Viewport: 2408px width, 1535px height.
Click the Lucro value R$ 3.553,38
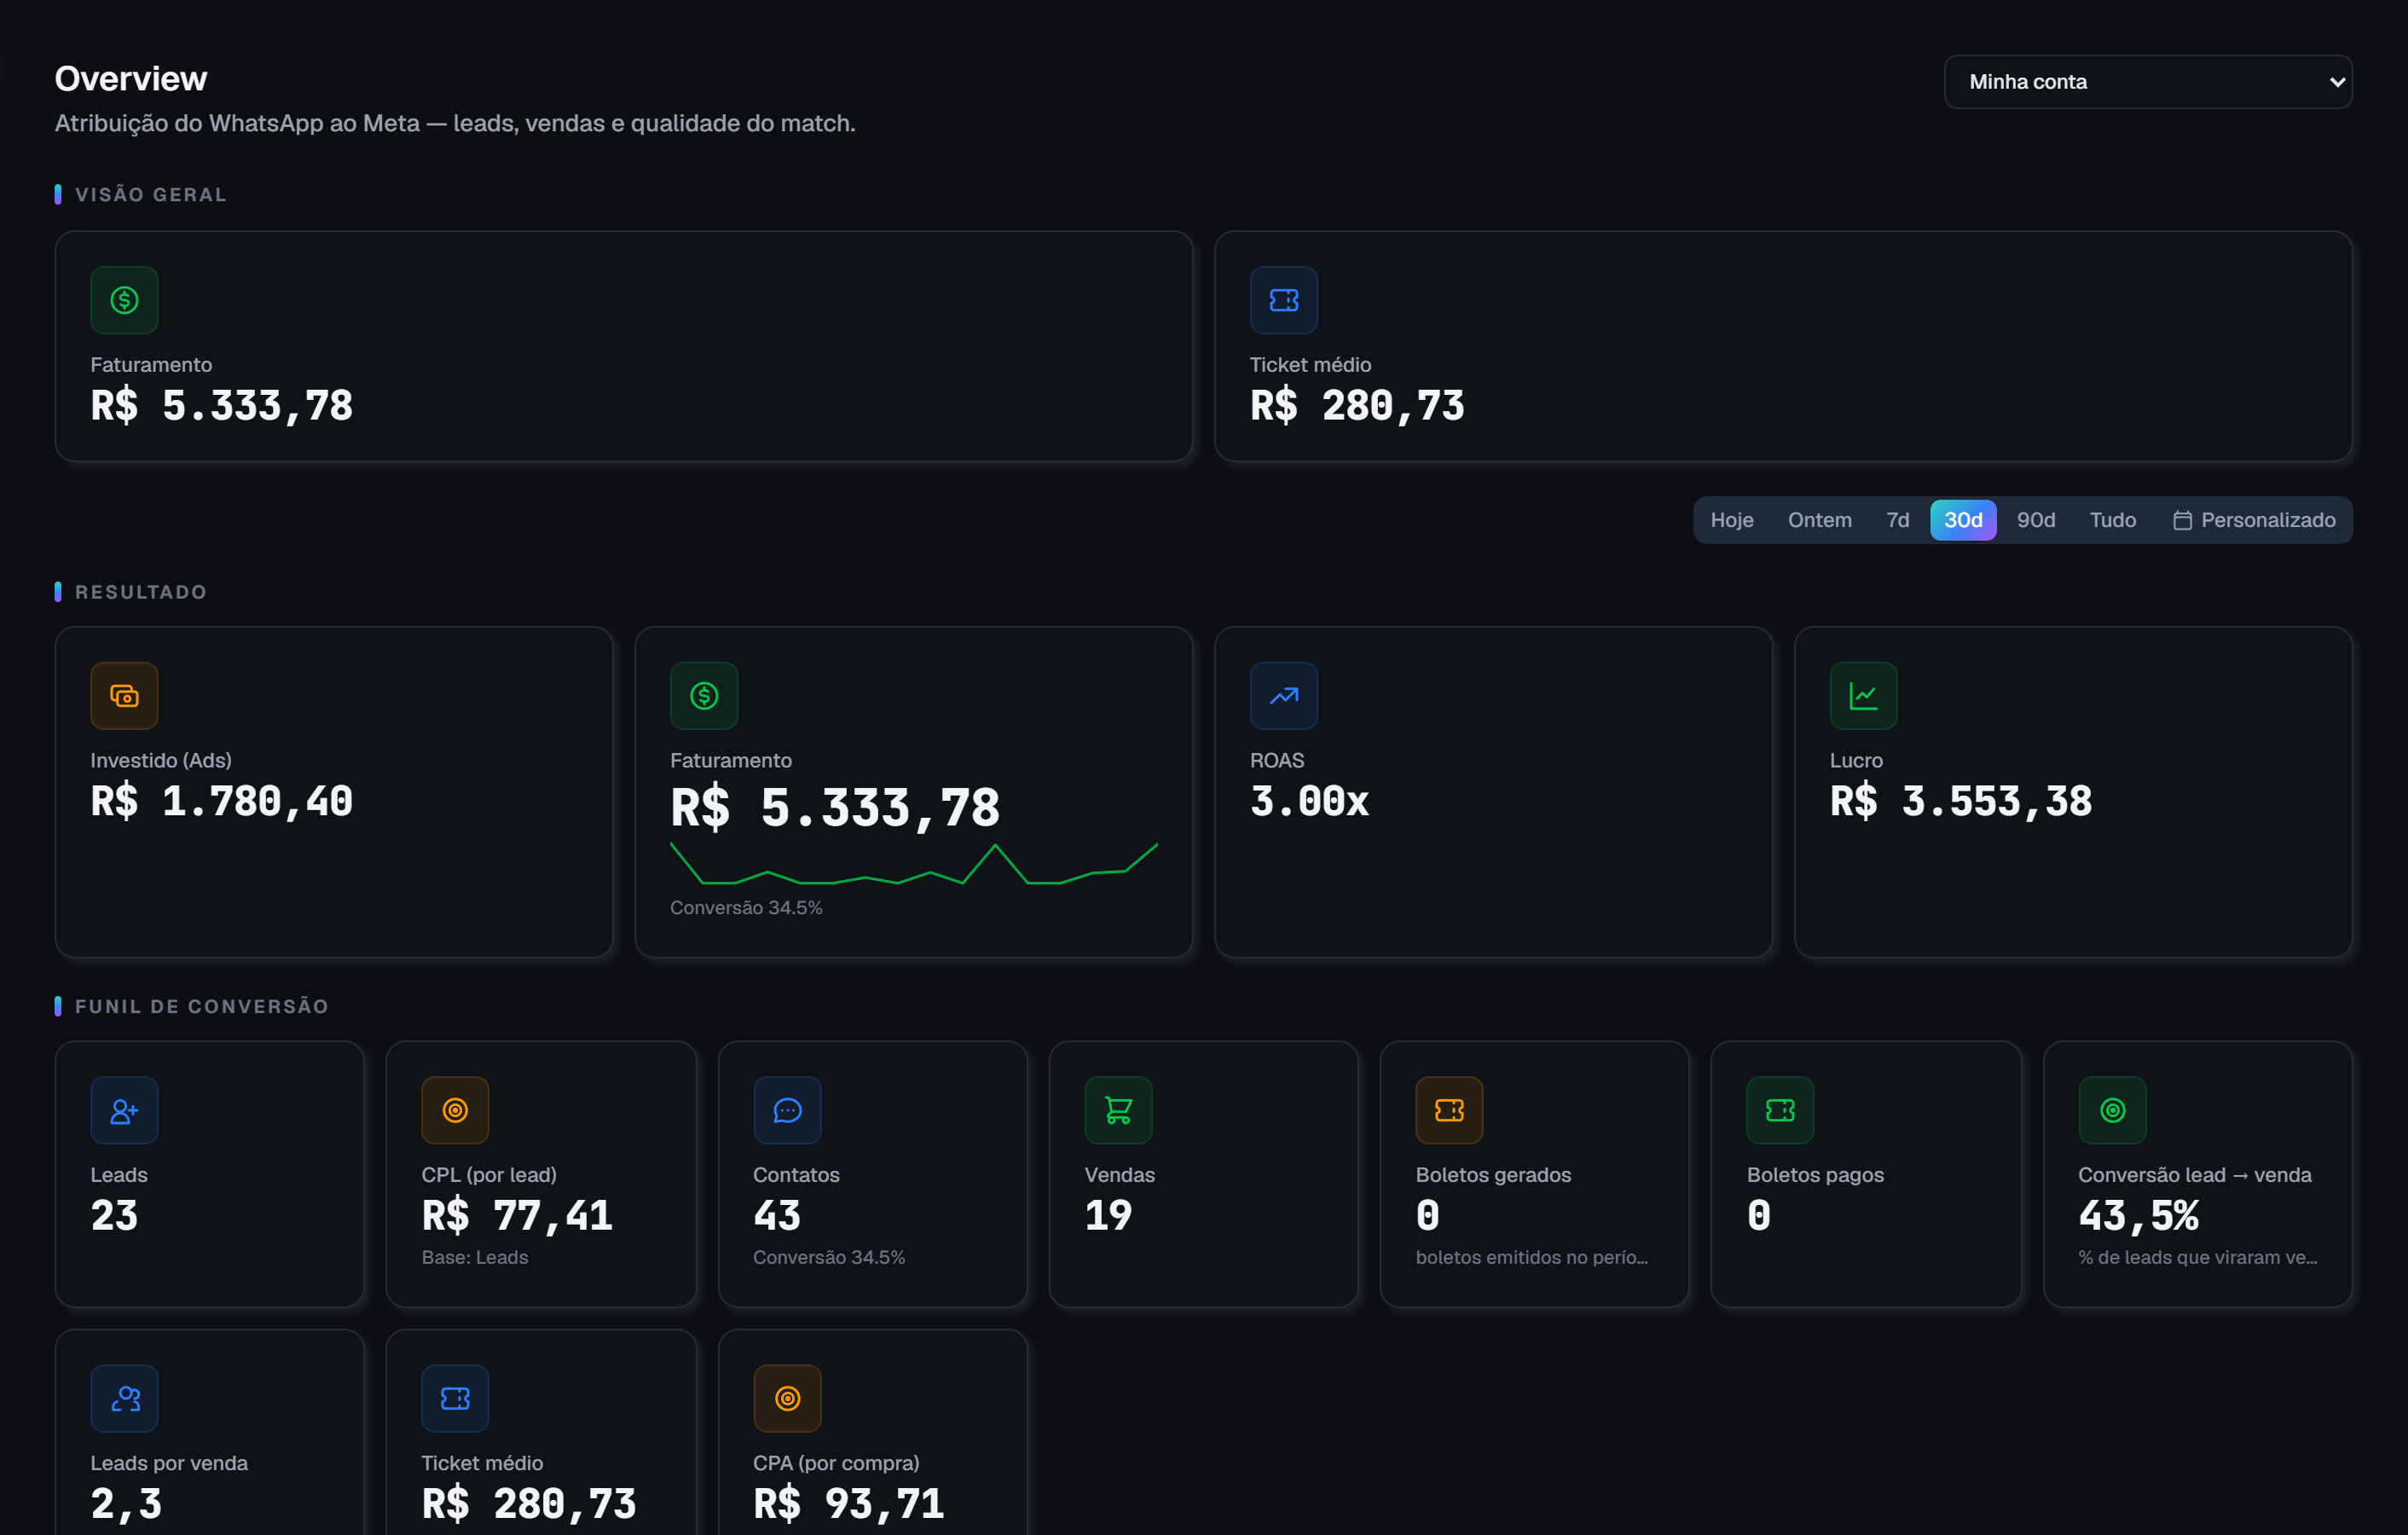pos(1960,802)
